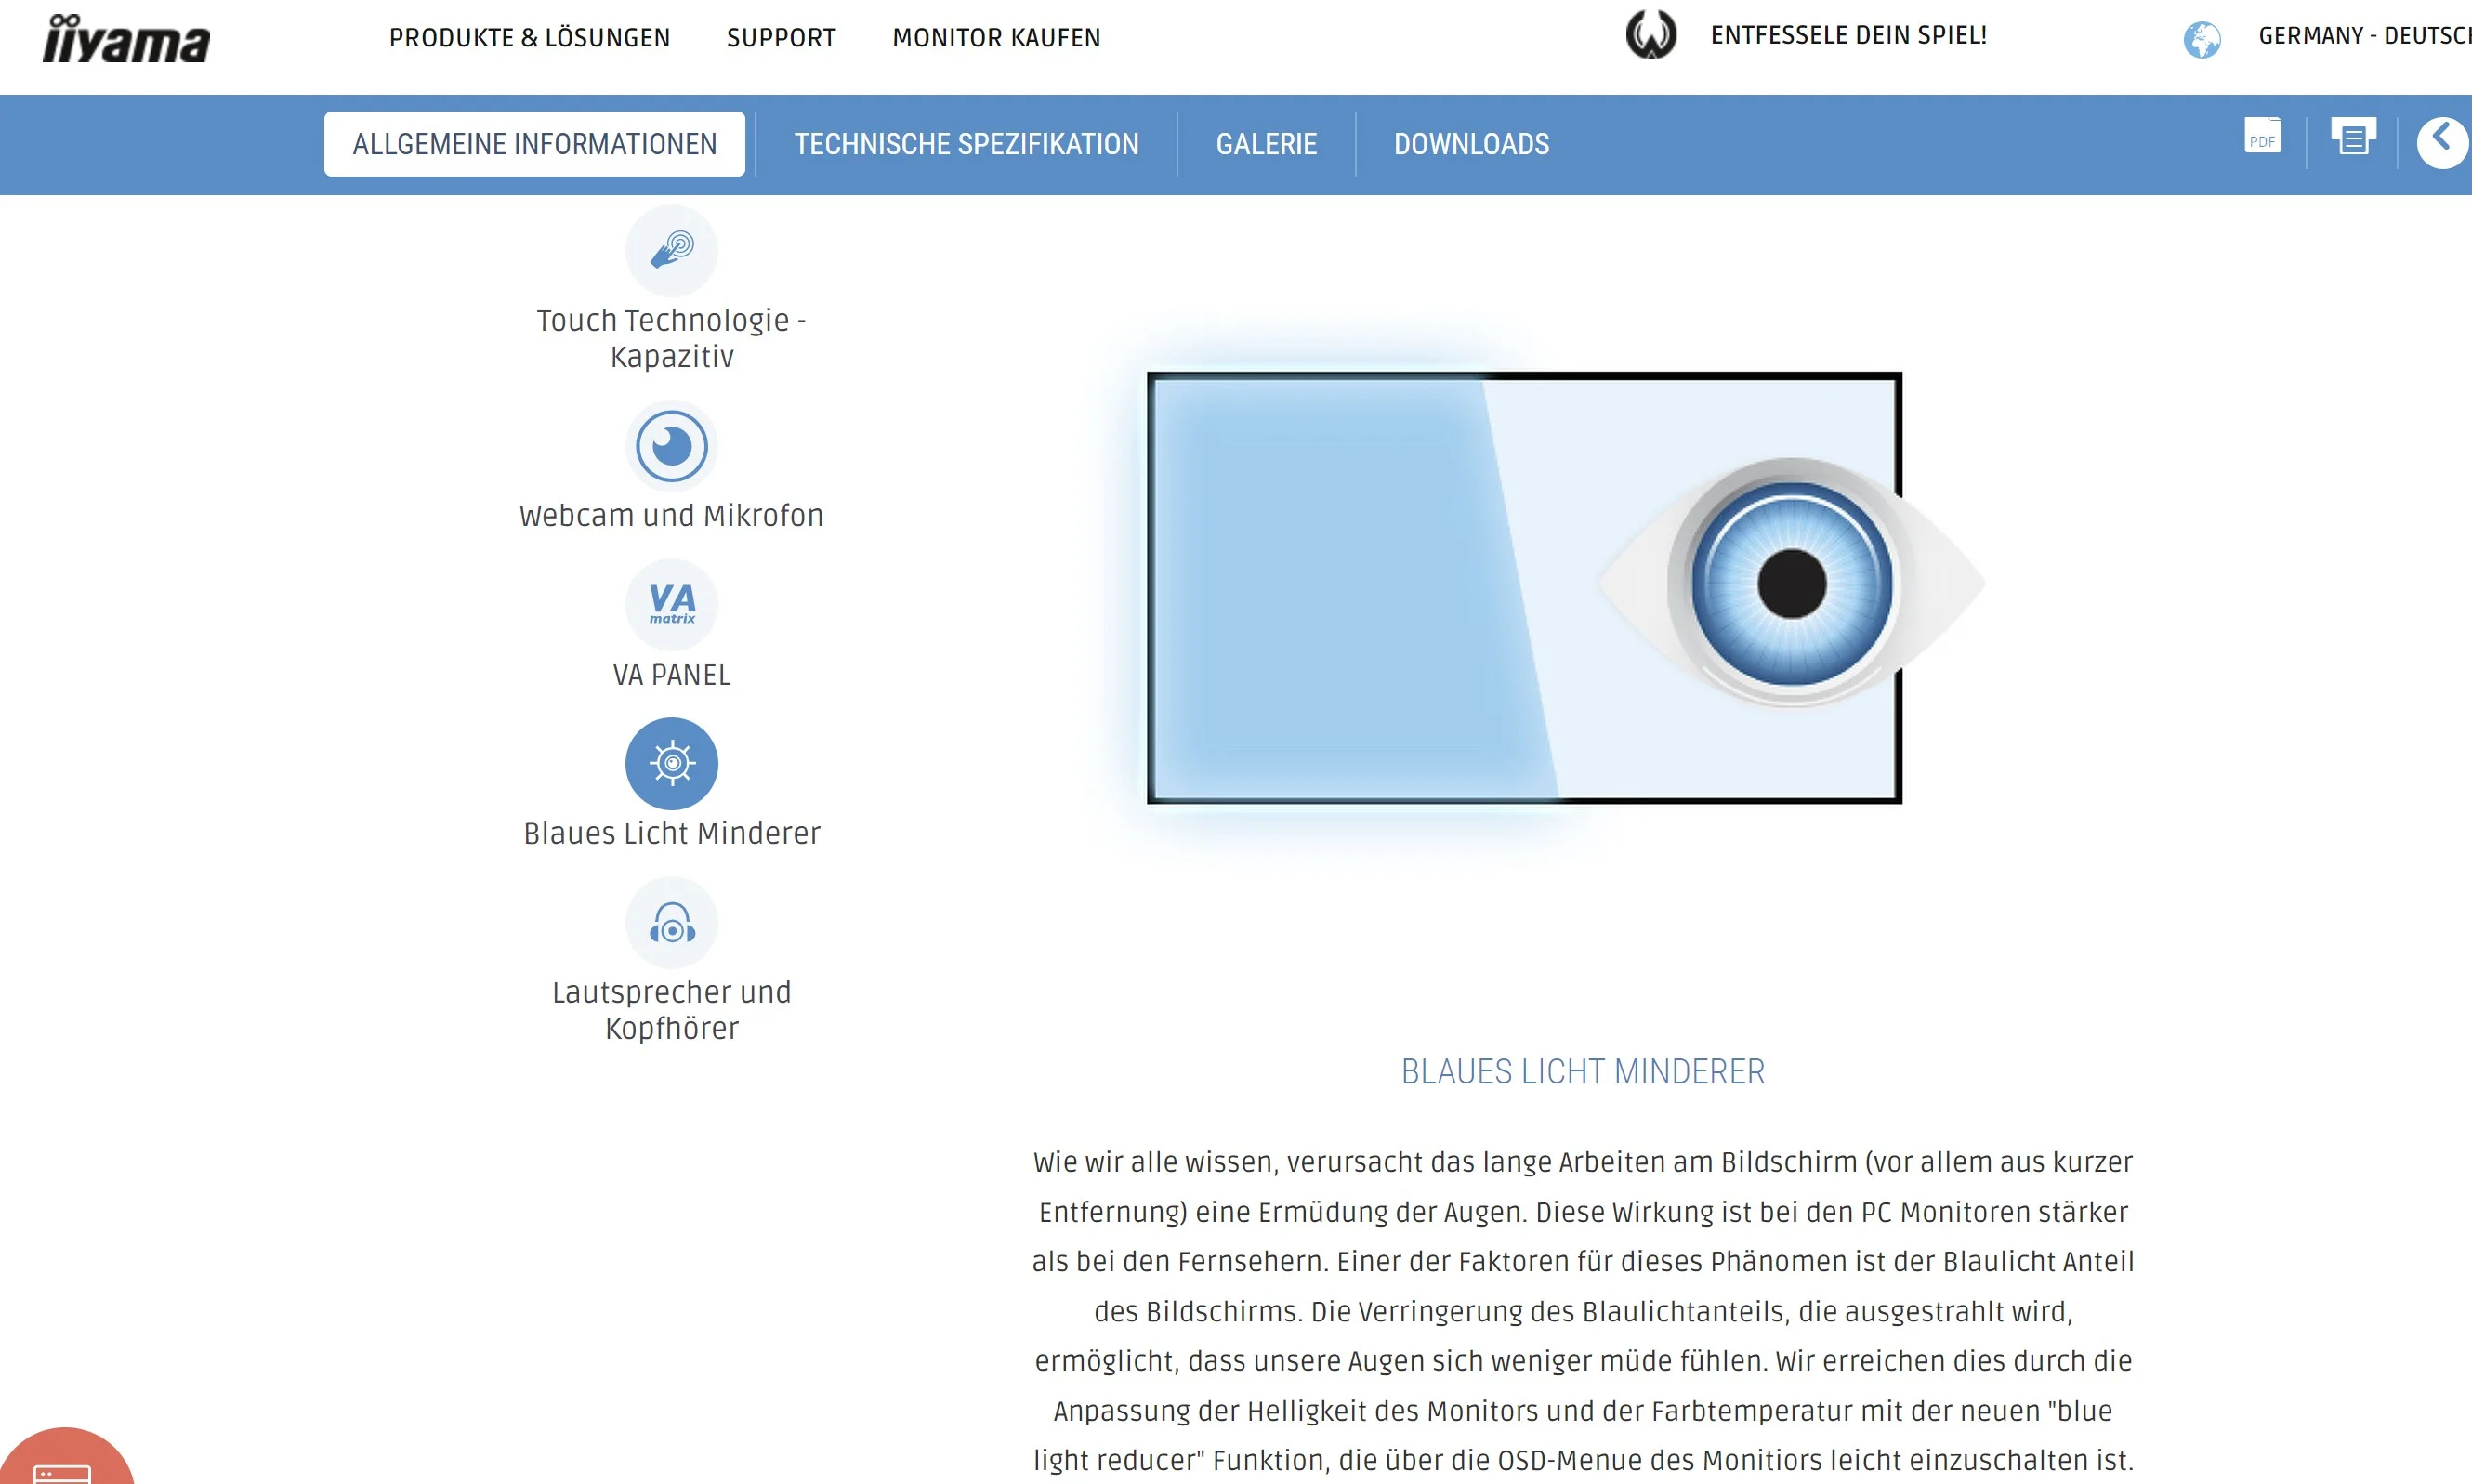Open the Support menu

click(781, 37)
